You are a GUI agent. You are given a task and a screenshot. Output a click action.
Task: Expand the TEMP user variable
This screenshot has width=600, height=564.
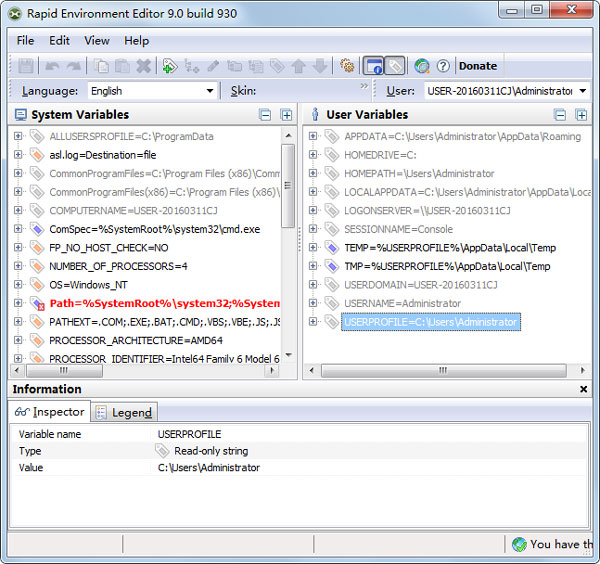313,248
